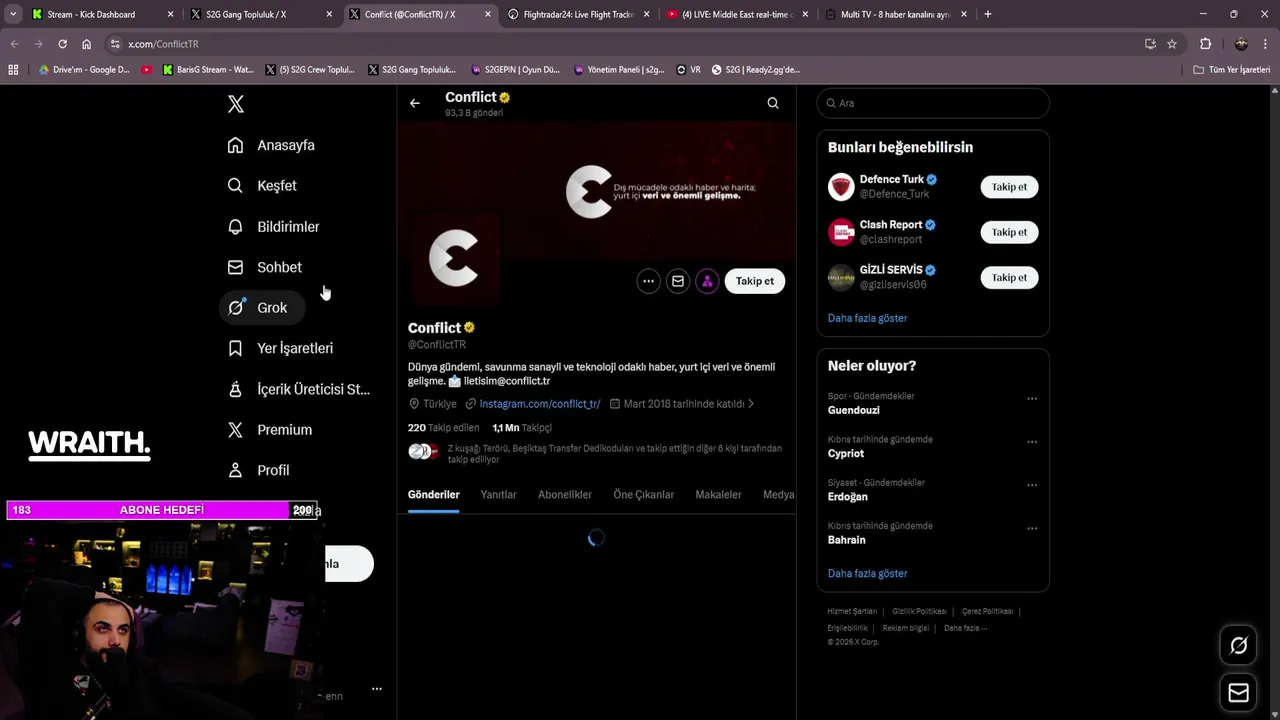Switch to Öne Çıkanlar tab
The image size is (1280, 720).
pos(644,495)
